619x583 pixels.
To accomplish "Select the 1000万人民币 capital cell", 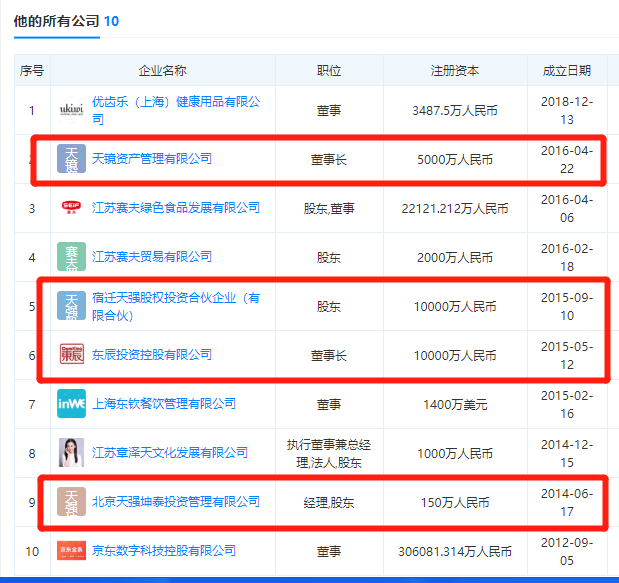I will point(455,453).
